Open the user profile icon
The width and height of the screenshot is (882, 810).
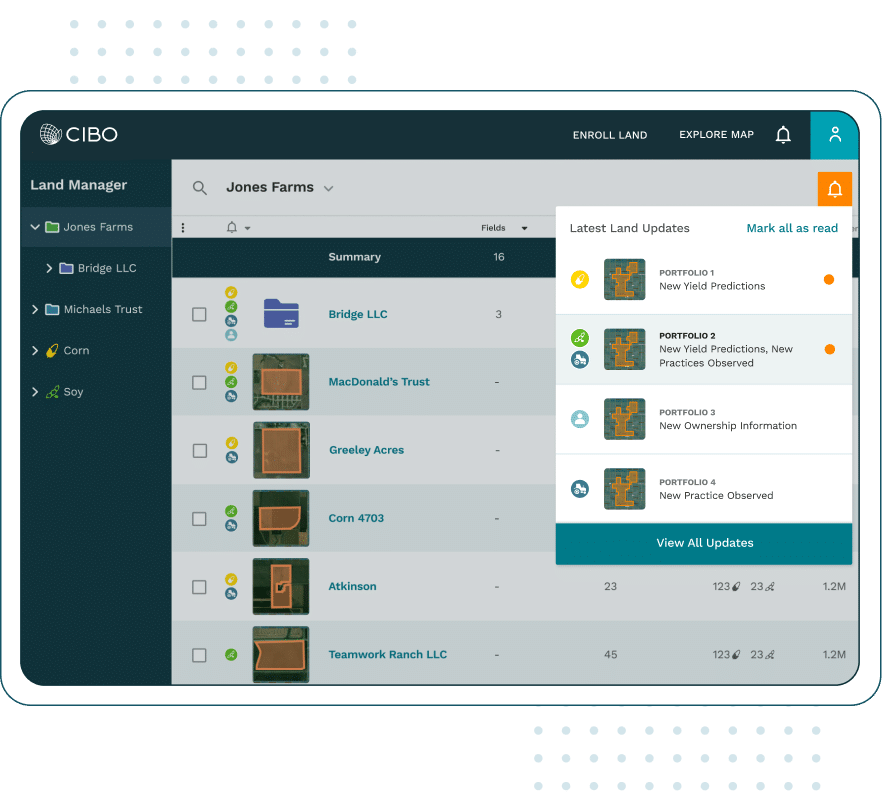click(x=835, y=135)
